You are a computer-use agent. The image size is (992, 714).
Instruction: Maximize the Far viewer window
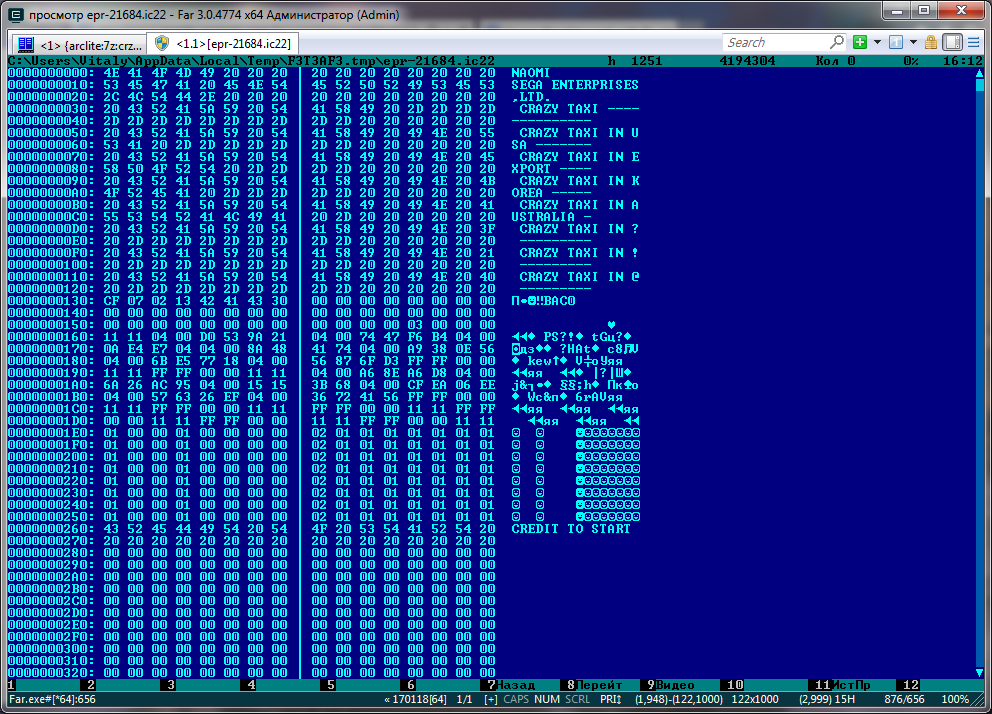(924, 11)
